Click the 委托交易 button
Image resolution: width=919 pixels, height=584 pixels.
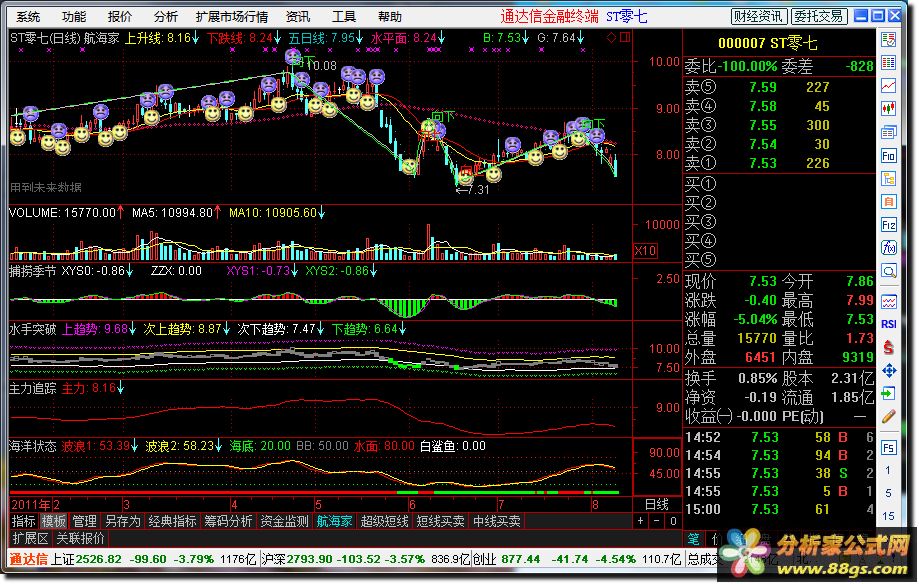[x=819, y=16]
